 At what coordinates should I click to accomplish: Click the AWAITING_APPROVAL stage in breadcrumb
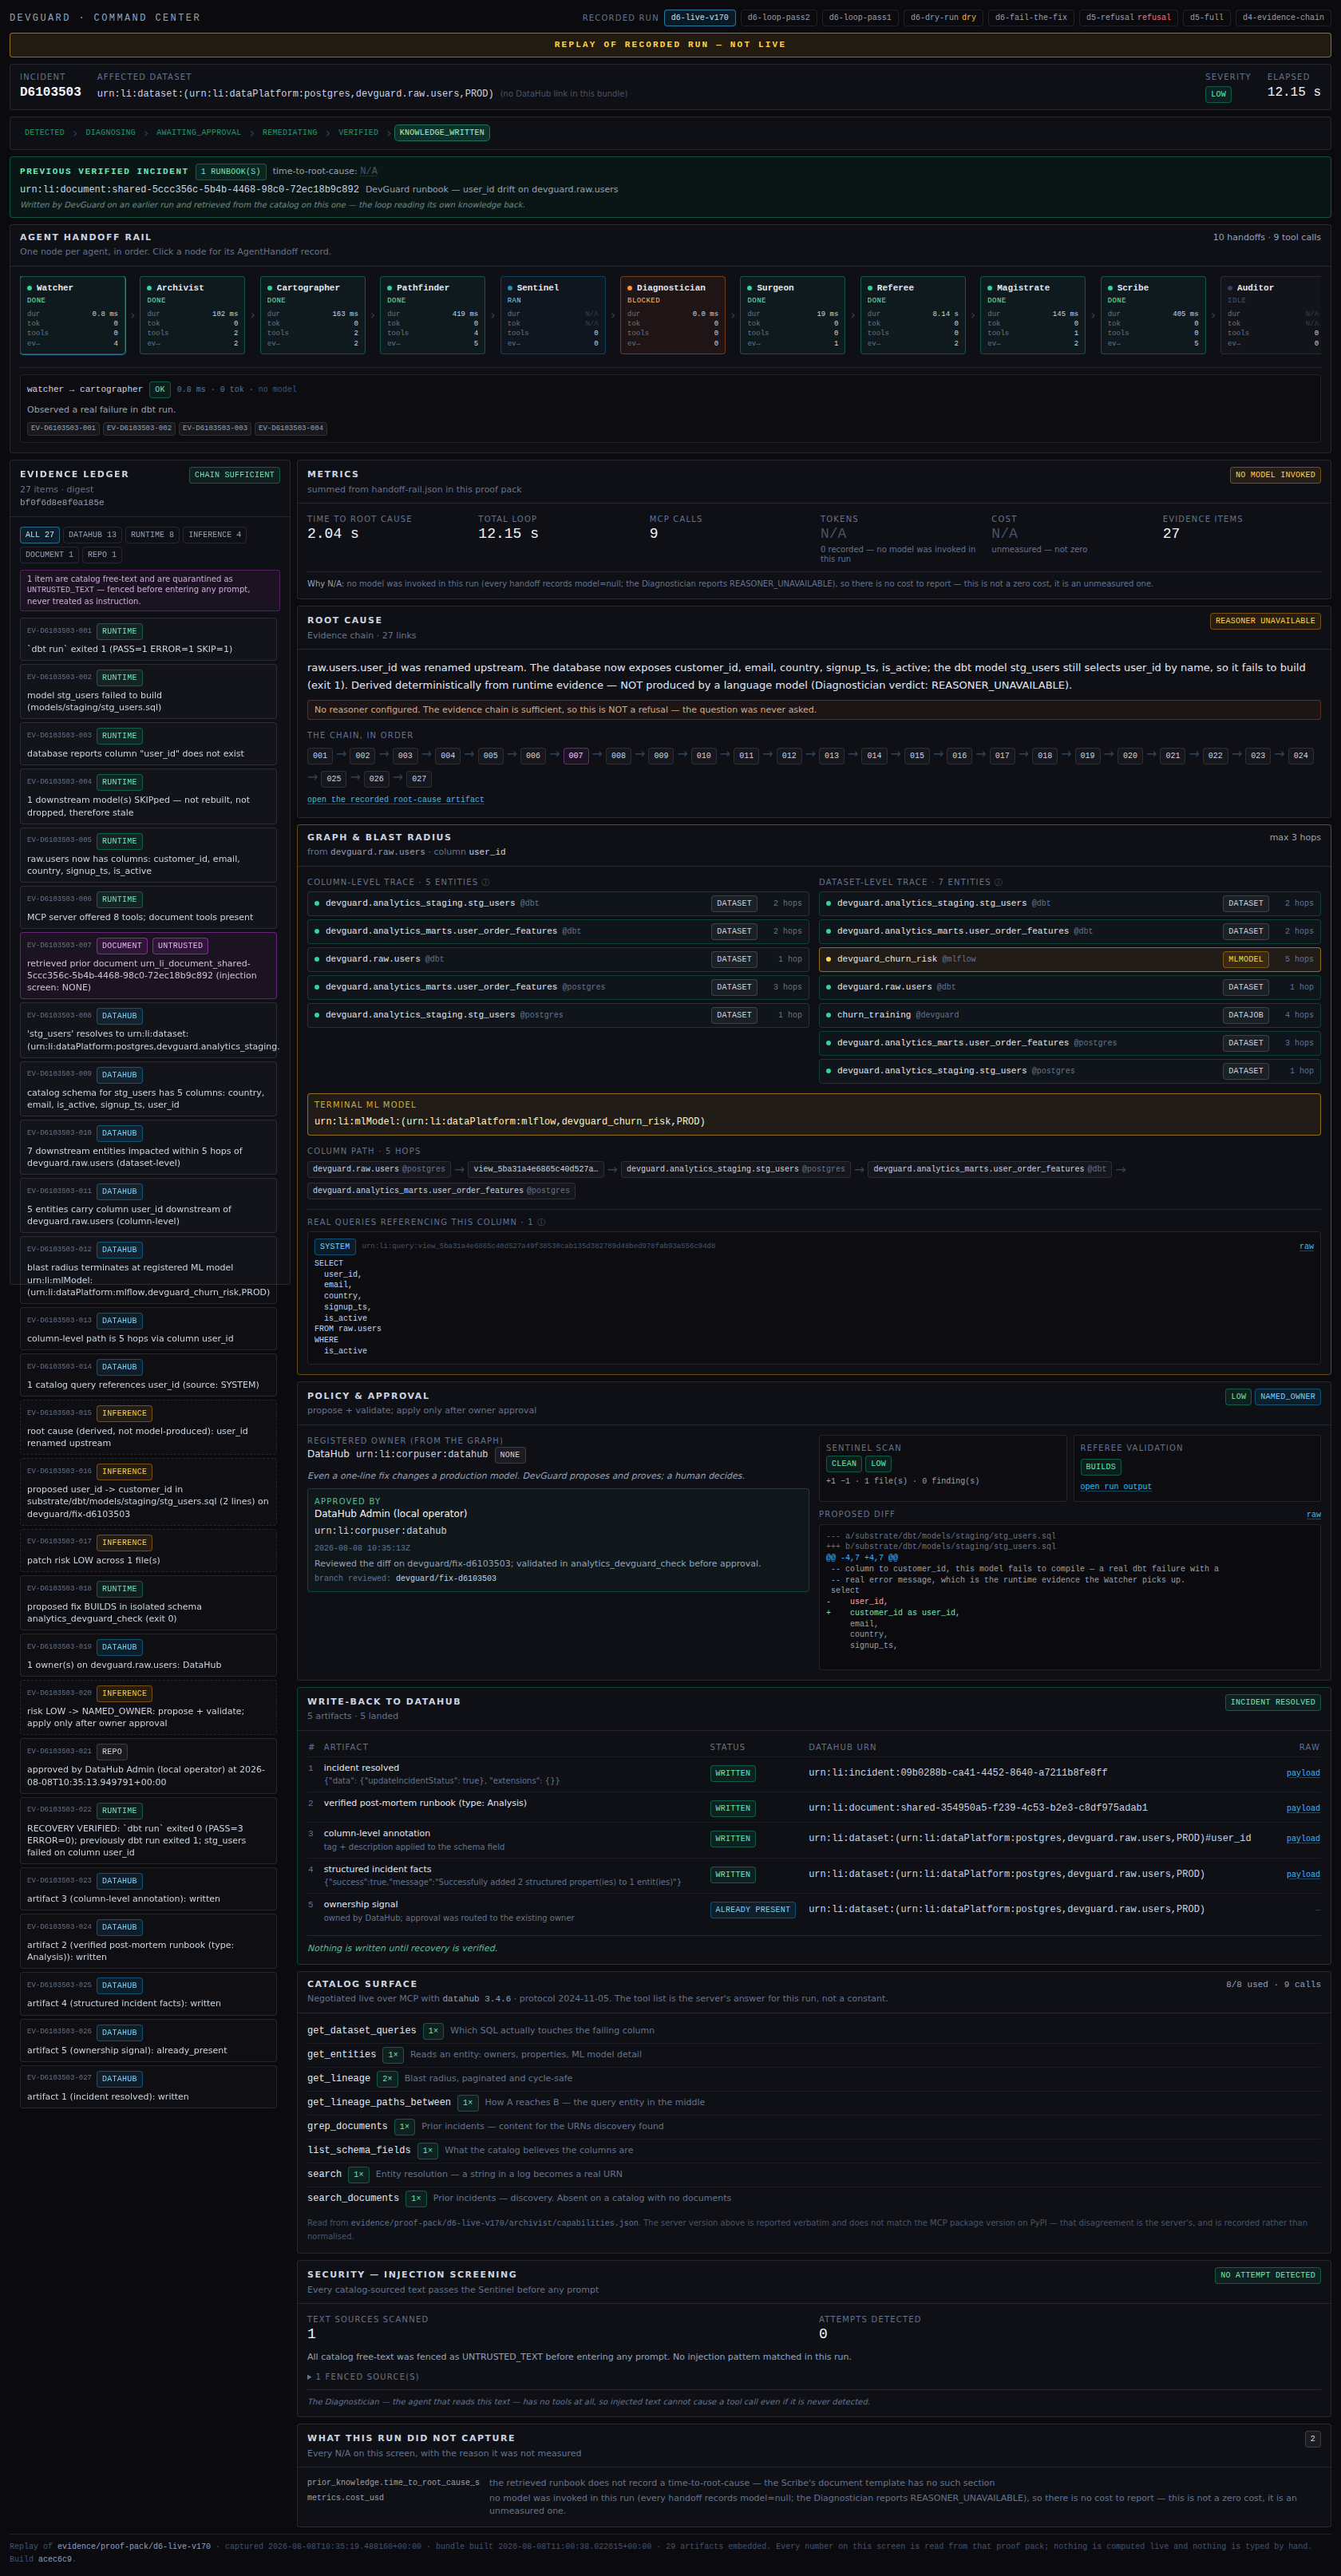pos(198,132)
